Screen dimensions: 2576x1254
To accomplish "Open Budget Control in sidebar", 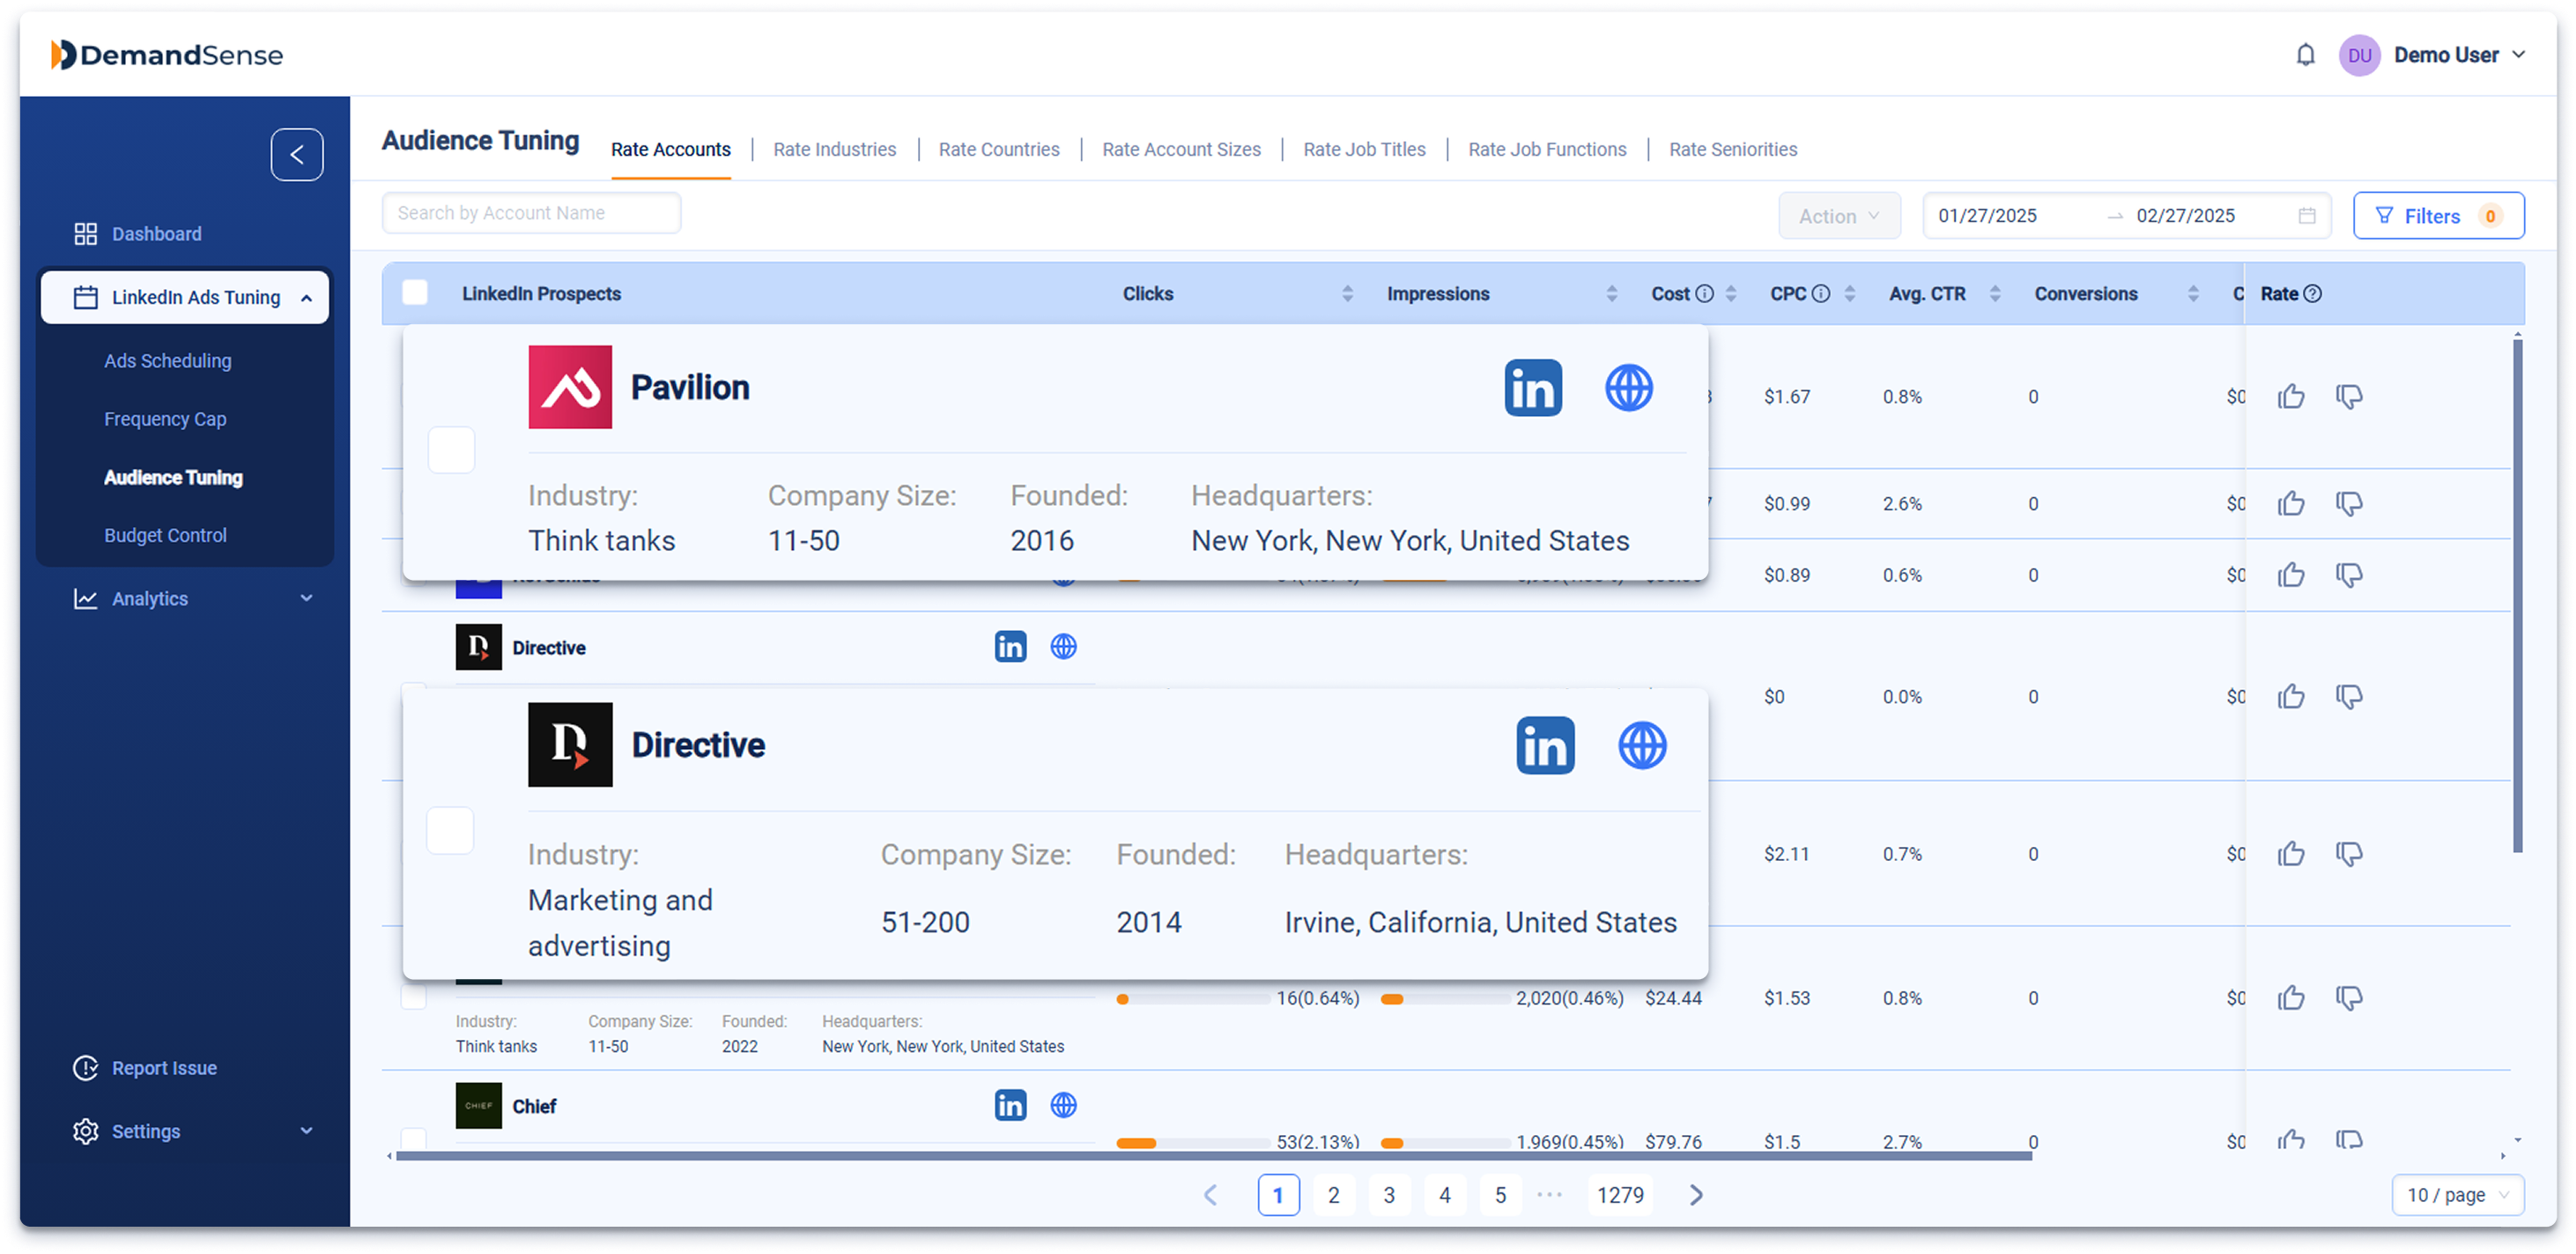I will 165,536.
